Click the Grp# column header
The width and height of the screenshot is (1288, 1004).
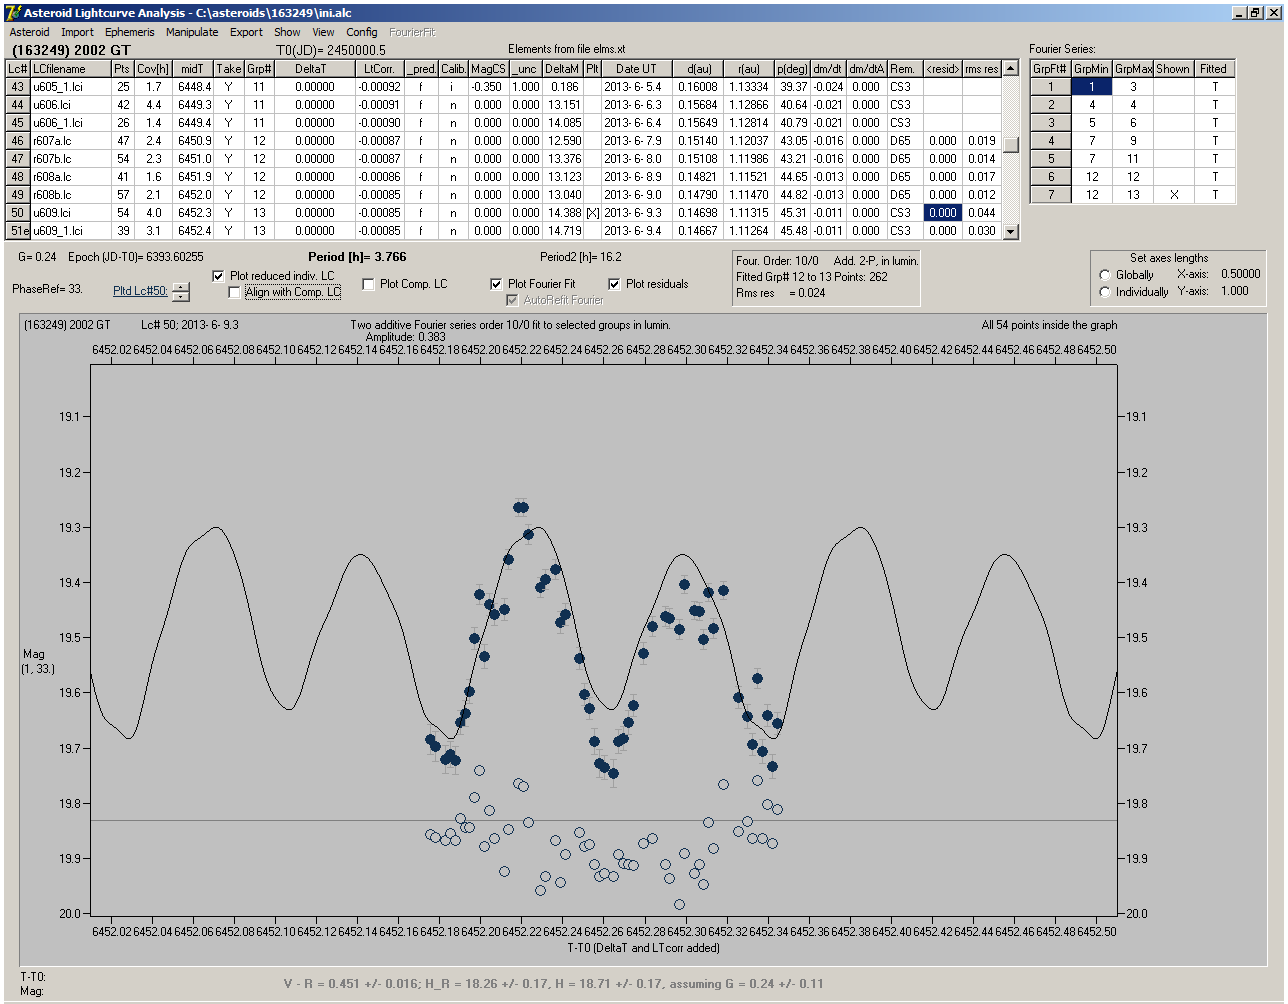[x=259, y=69]
